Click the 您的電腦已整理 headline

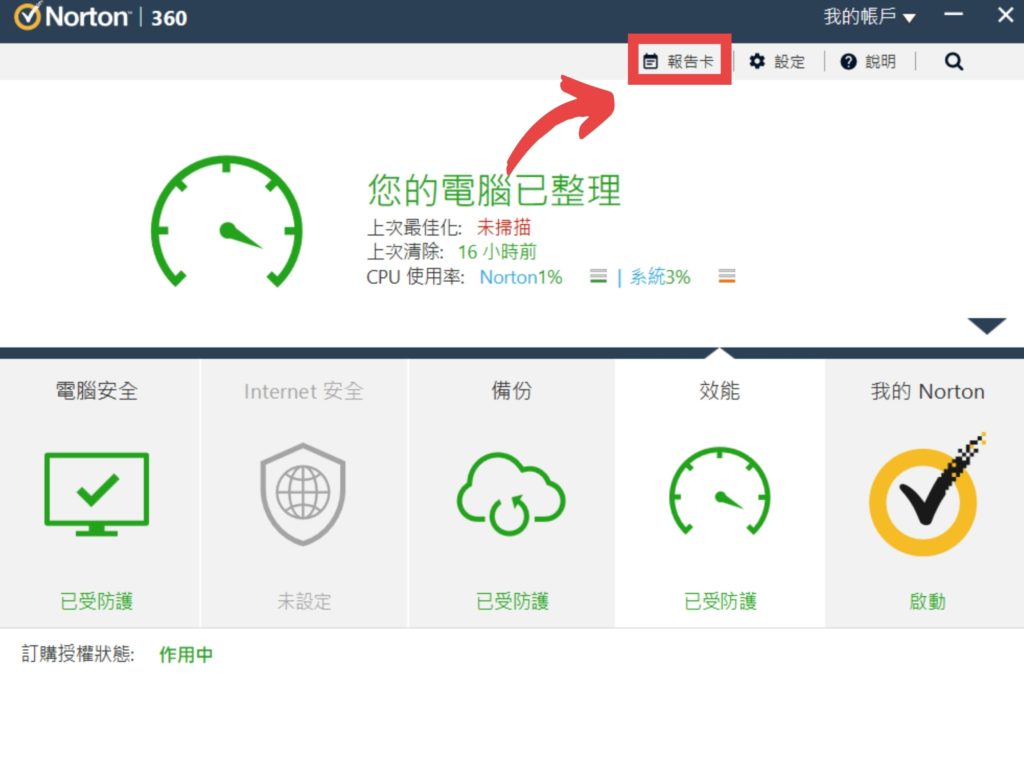494,190
